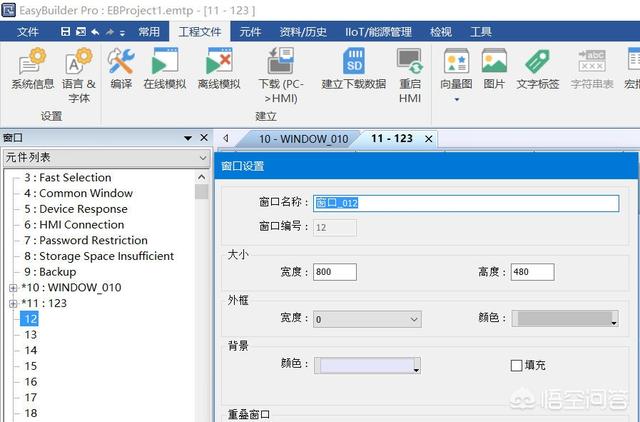
Task: Close the 11 - 123 document tab
Action: (429, 139)
